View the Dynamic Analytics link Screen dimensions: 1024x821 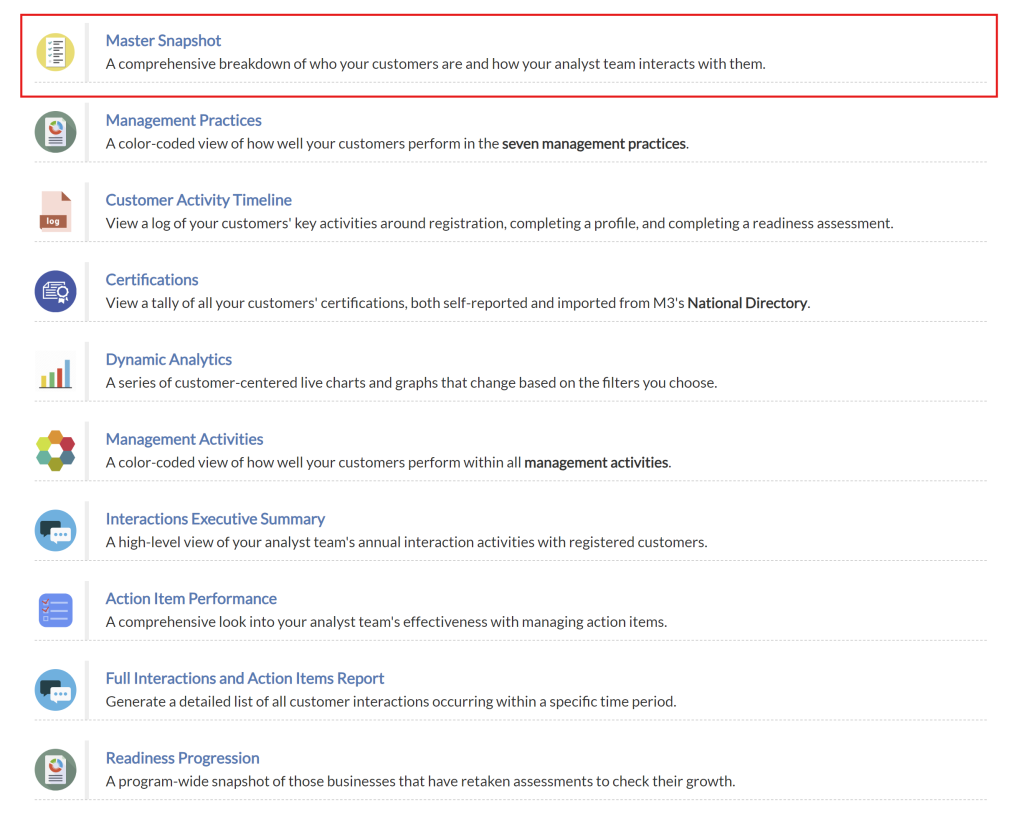coord(168,360)
